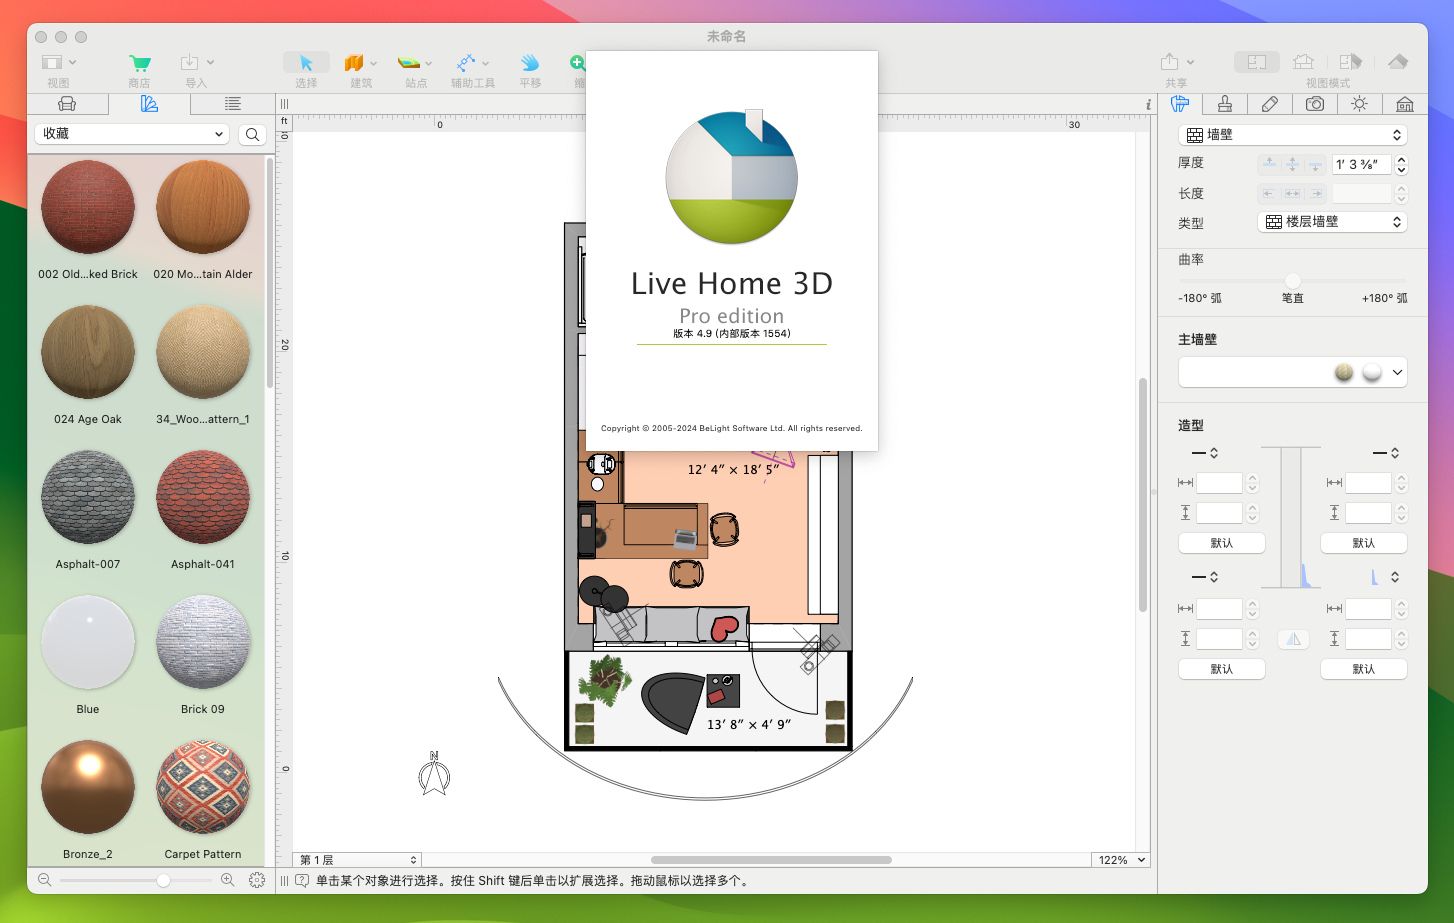Image resolution: width=1454 pixels, height=923 pixels.
Task: Open the 墙壁 object type dropdown
Action: [1293, 135]
